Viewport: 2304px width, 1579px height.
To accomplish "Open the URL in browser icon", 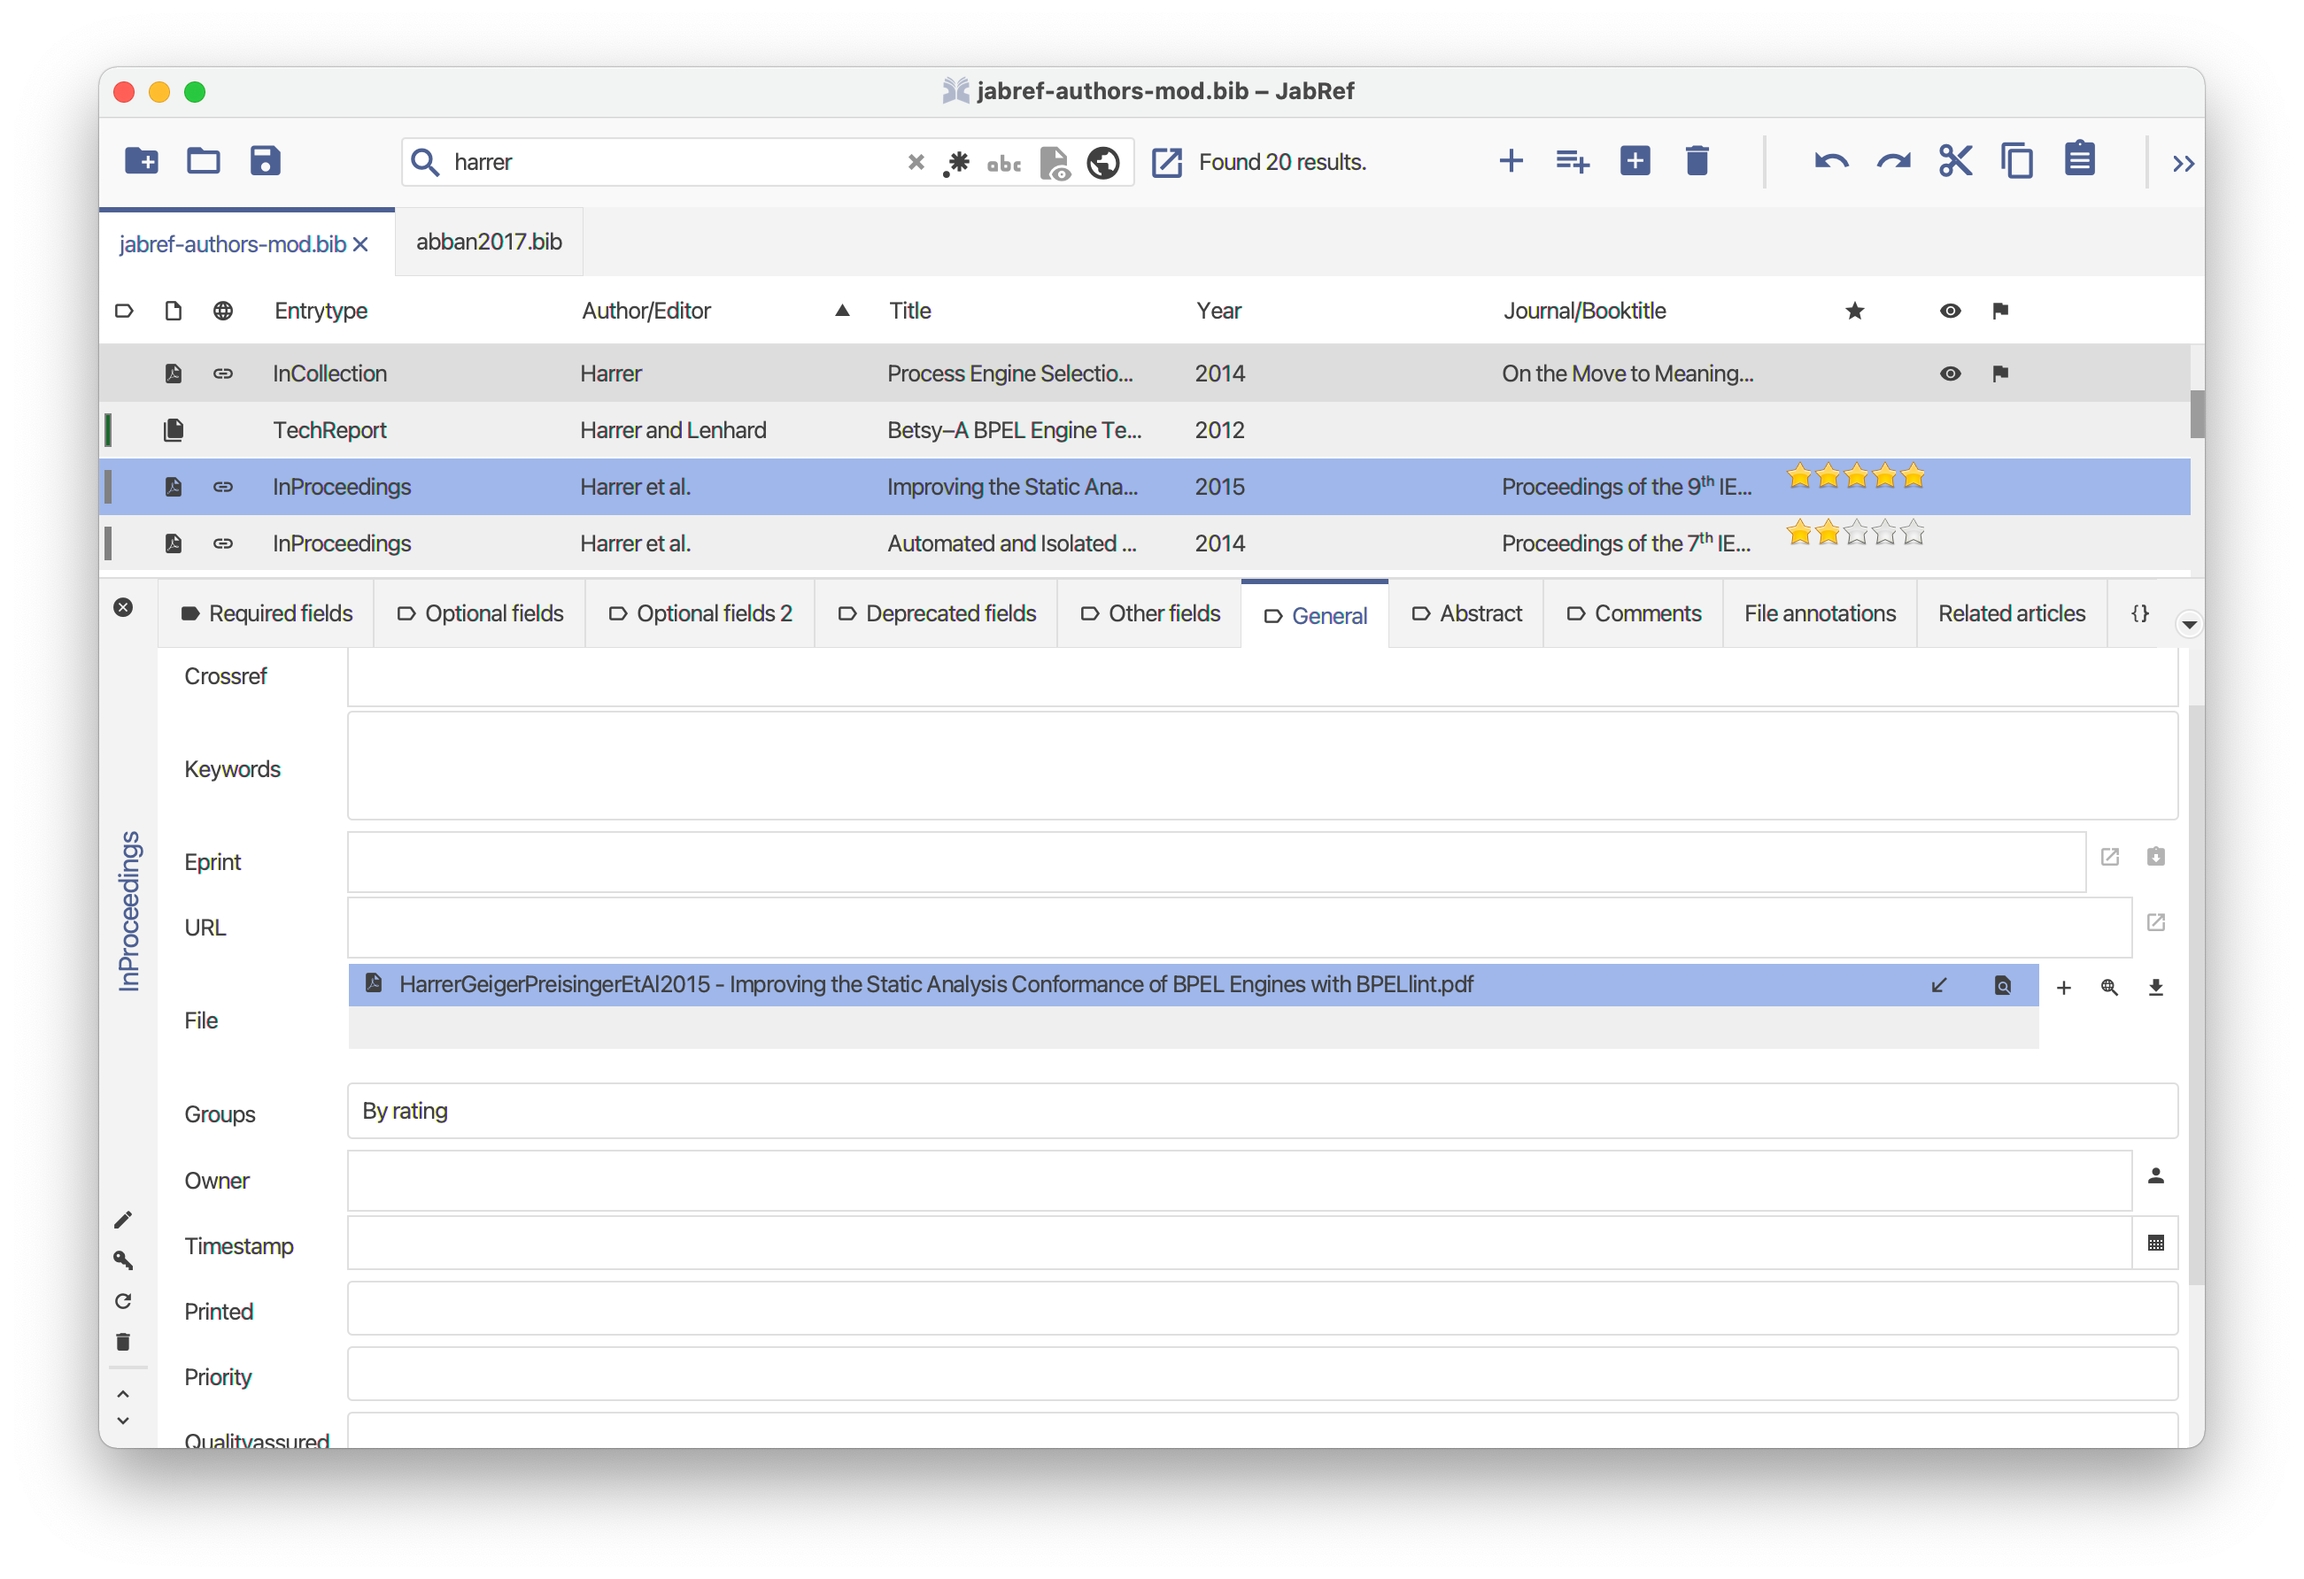I will click(x=2155, y=923).
